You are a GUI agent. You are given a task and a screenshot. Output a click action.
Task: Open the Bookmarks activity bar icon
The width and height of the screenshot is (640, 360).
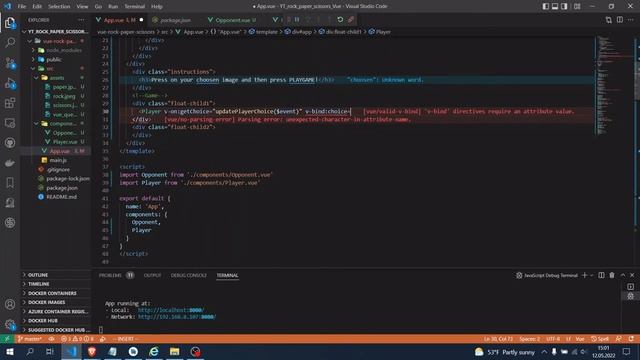[10, 183]
